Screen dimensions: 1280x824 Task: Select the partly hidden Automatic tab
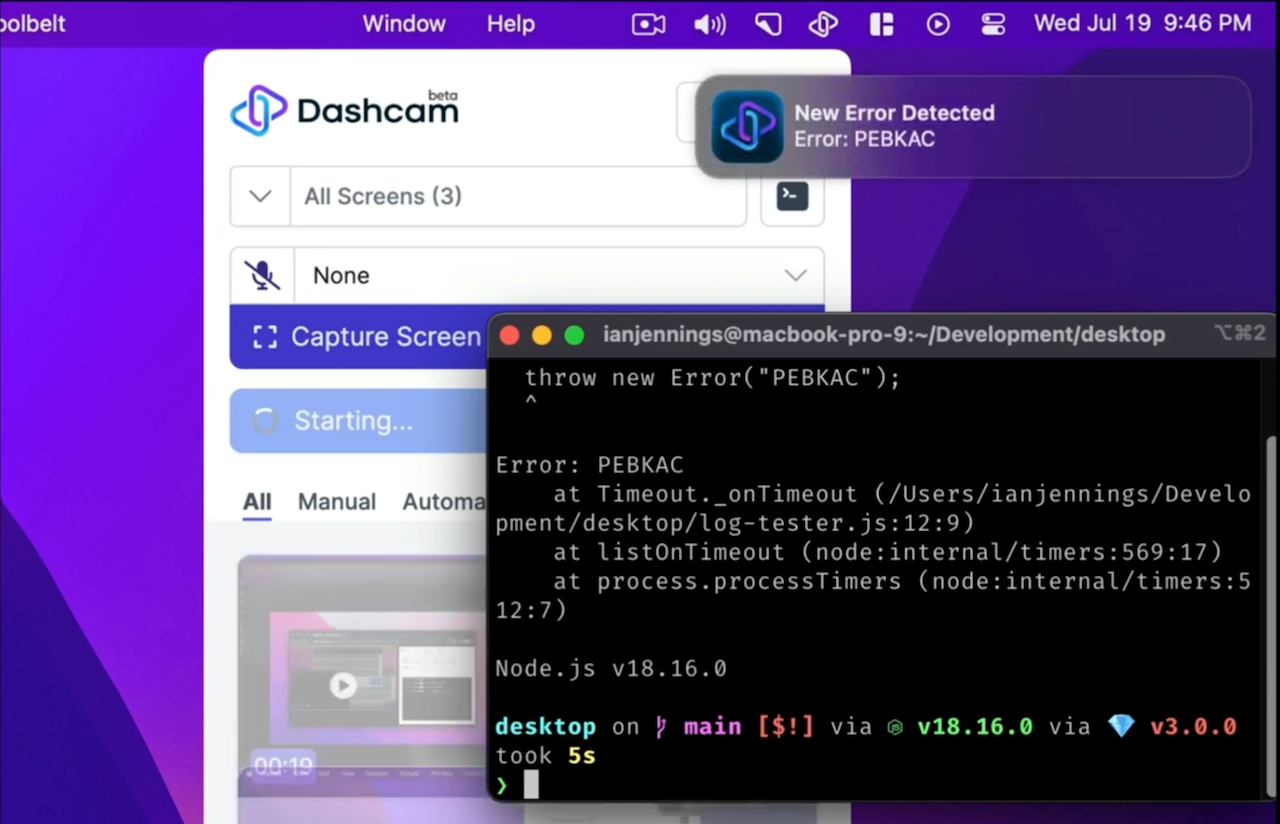[x=445, y=502]
